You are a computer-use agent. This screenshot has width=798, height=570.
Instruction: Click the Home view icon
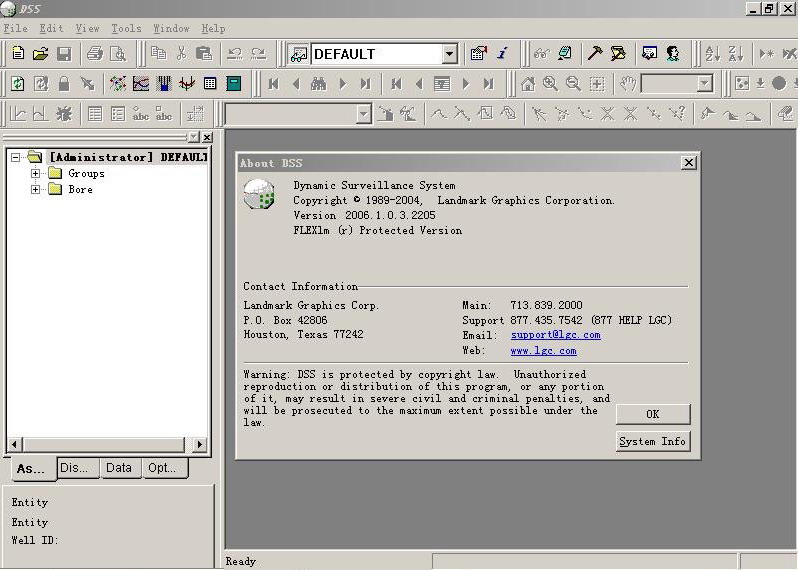pyautogui.click(x=528, y=83)
